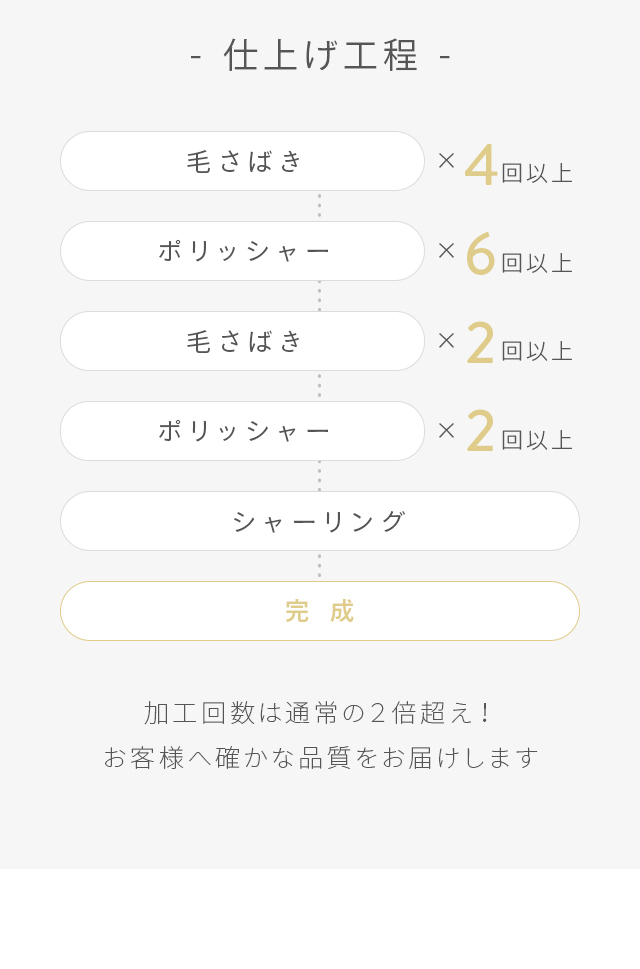Screen dimensions: 640x969
Task: Click the × symbol before the 6
Action: pos(446,250)
